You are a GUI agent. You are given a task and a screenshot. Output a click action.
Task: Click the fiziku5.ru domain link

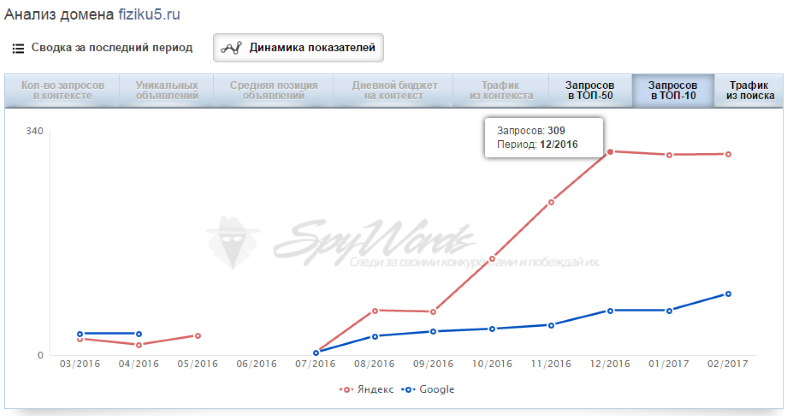148,17
